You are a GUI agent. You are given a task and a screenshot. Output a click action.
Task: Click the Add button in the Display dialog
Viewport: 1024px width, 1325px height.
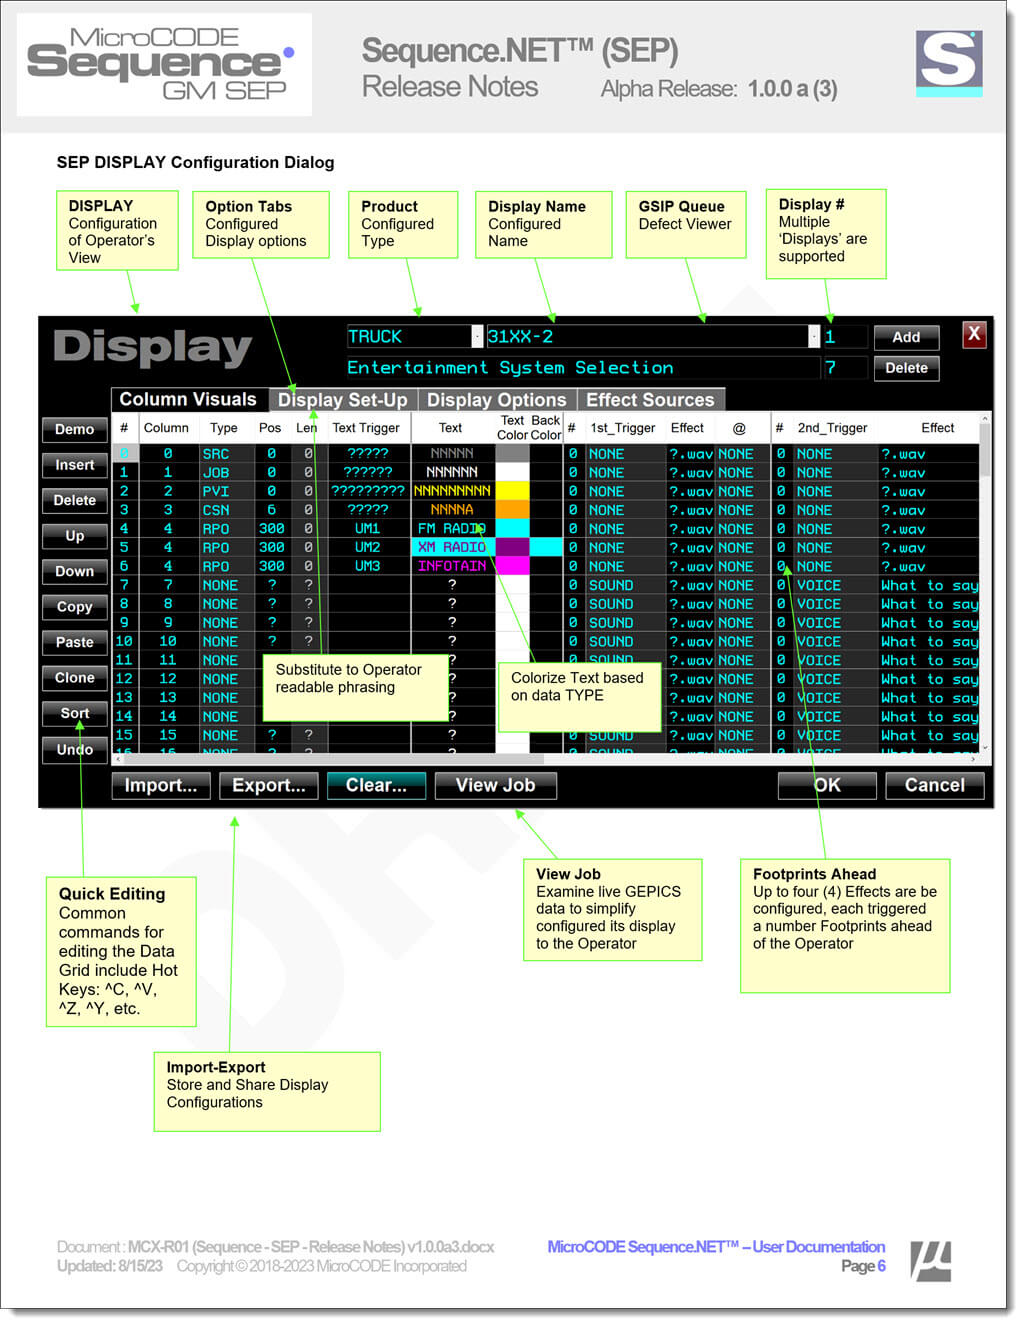tap(906, 337)
